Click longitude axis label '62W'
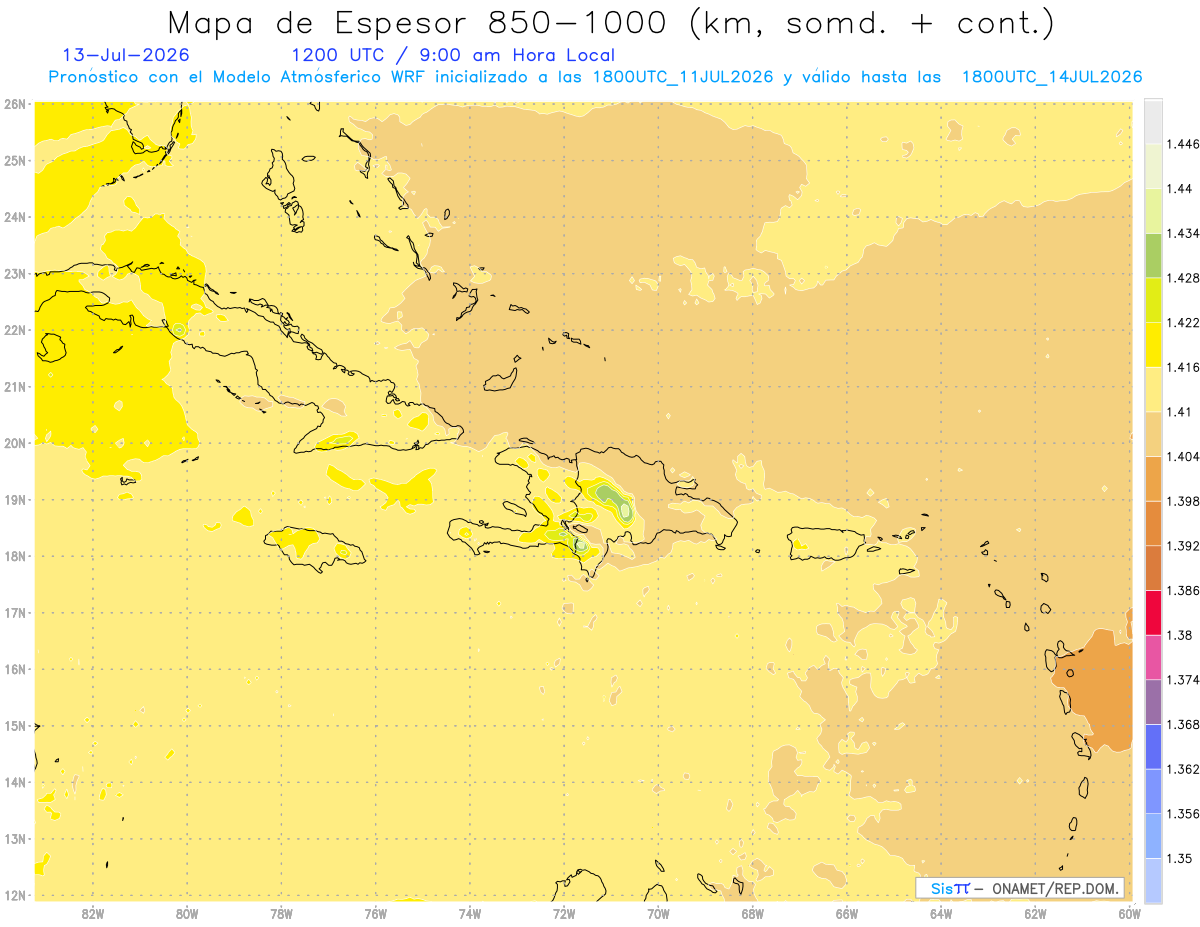Viewport: 1200px width, 927px height. coord(1035,913)
